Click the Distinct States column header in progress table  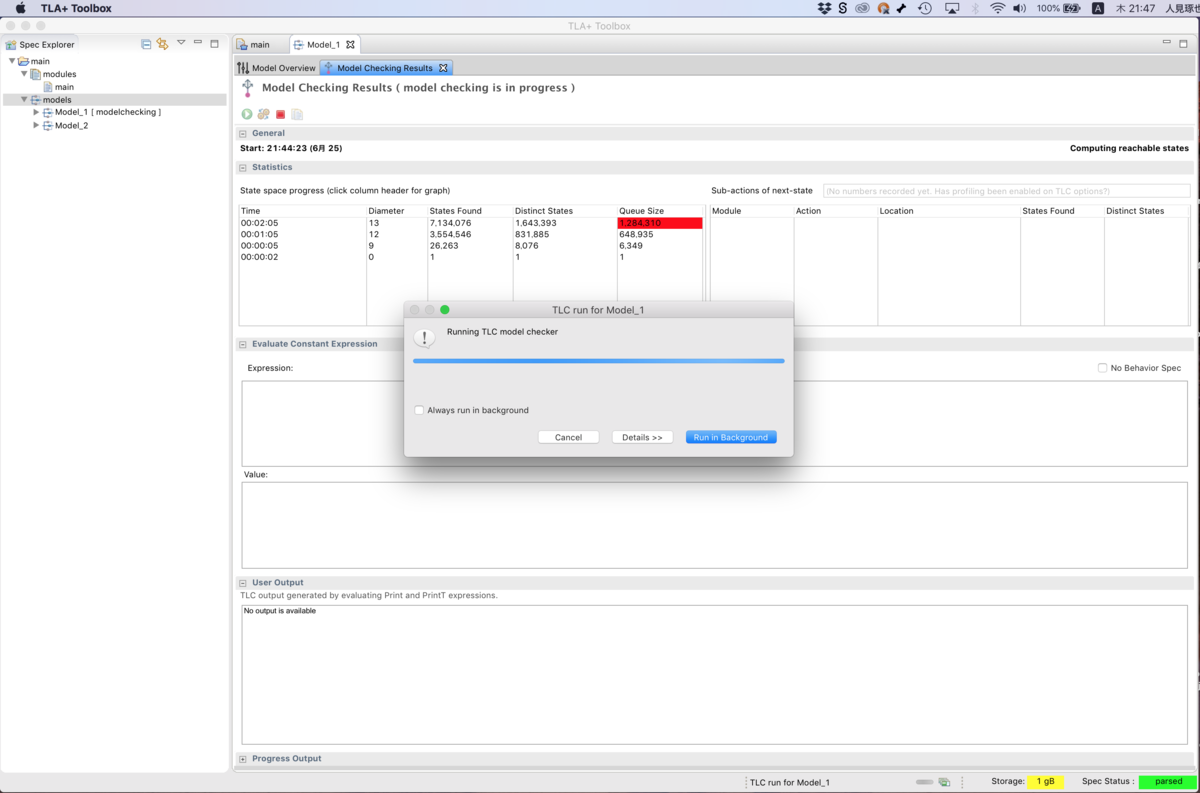(x=564, y=211)
